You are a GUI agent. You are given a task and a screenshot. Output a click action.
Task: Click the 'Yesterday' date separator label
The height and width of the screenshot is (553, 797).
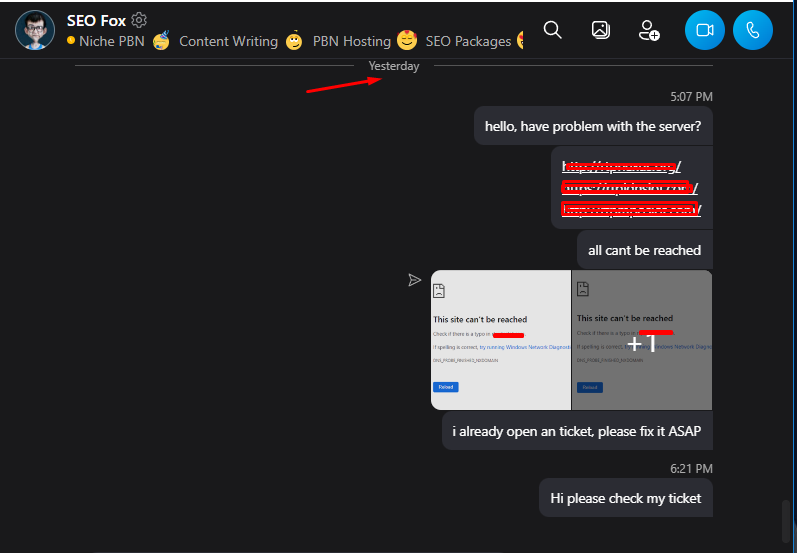(394, 66)
